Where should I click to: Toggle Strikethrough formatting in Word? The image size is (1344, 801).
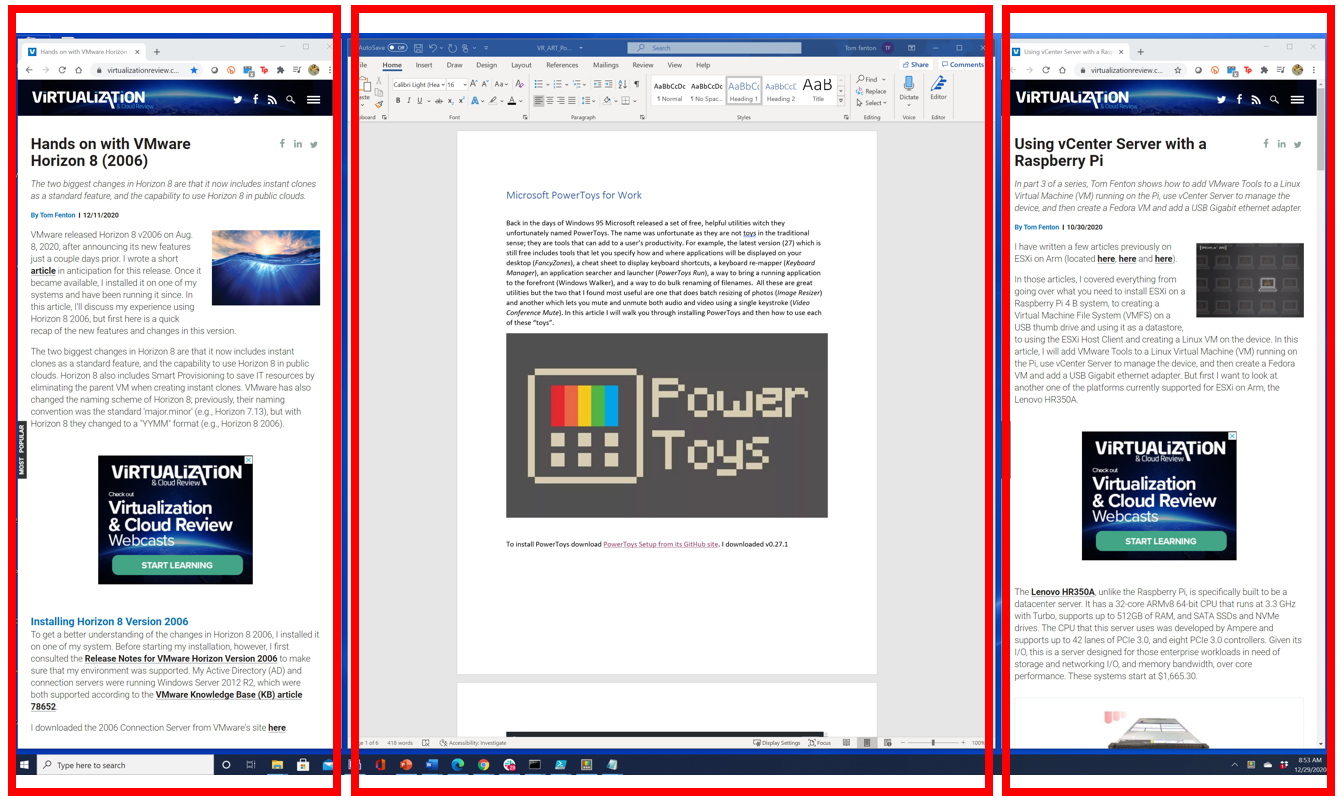pyautogui.click(x=438, y=100)
